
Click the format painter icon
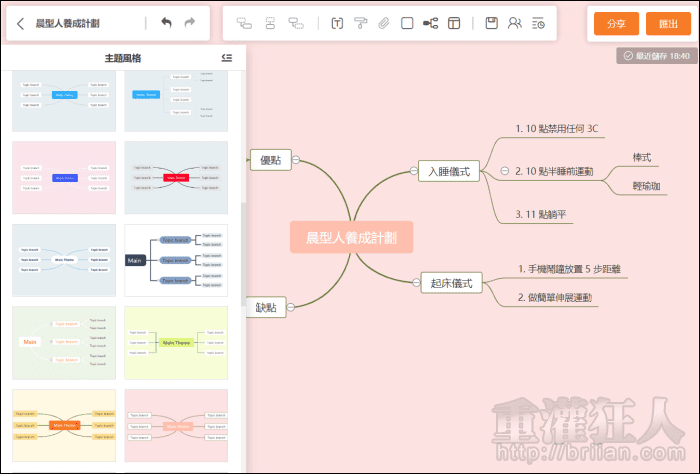(x=361, y=23)
